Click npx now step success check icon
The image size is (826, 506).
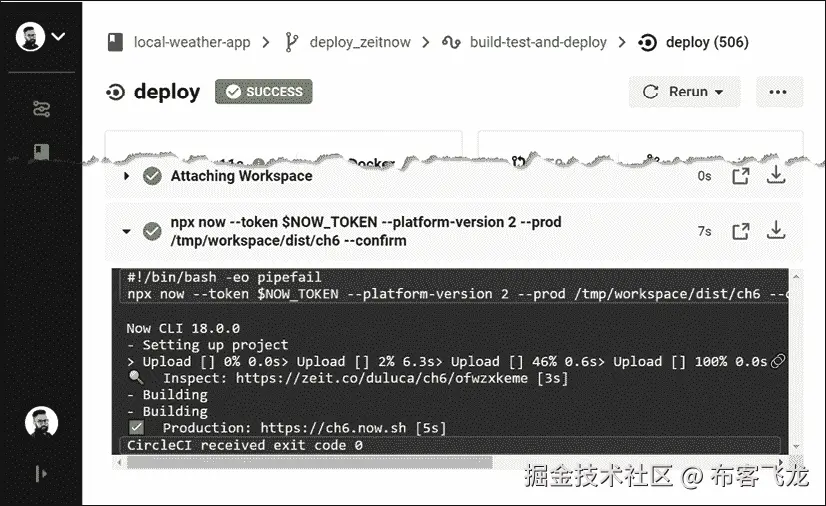[x=152, y=231]
